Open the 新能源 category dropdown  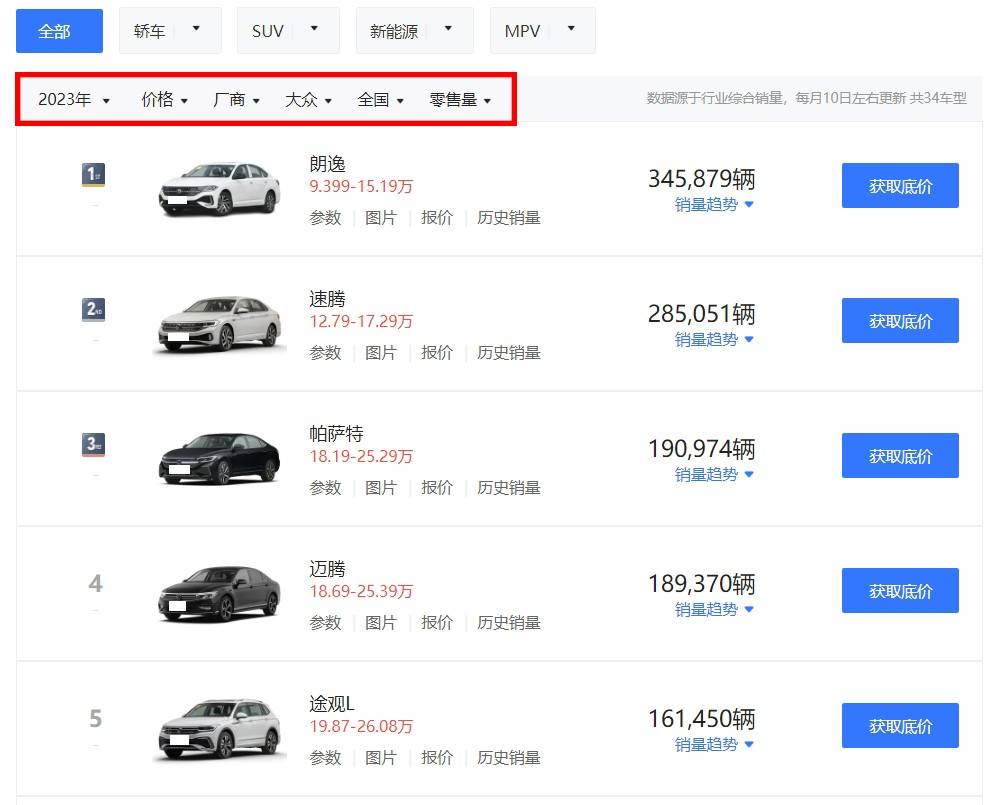415,31
